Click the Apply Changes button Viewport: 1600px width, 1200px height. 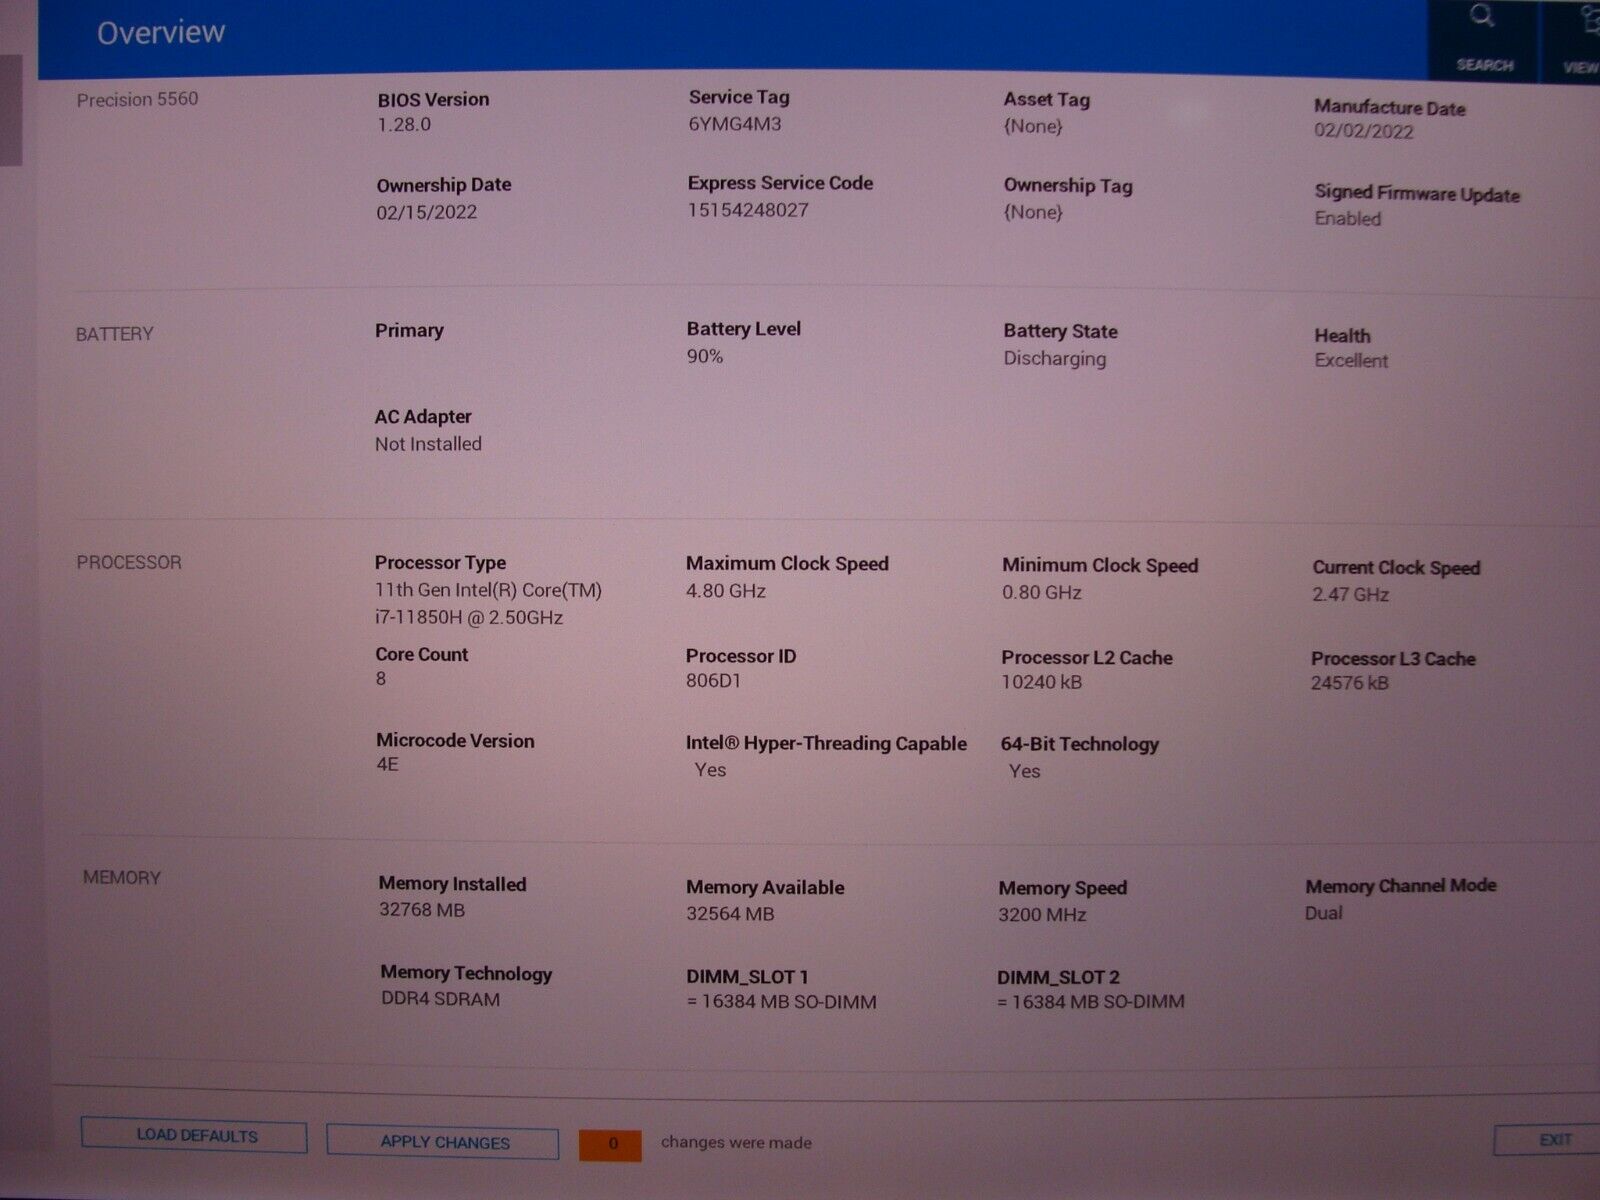coord(443,1142)
